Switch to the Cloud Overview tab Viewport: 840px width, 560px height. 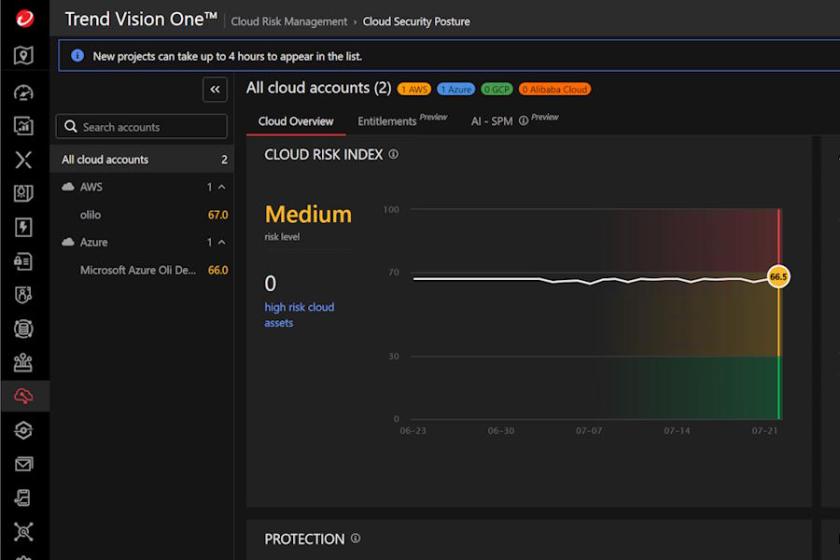click(296, 122)
